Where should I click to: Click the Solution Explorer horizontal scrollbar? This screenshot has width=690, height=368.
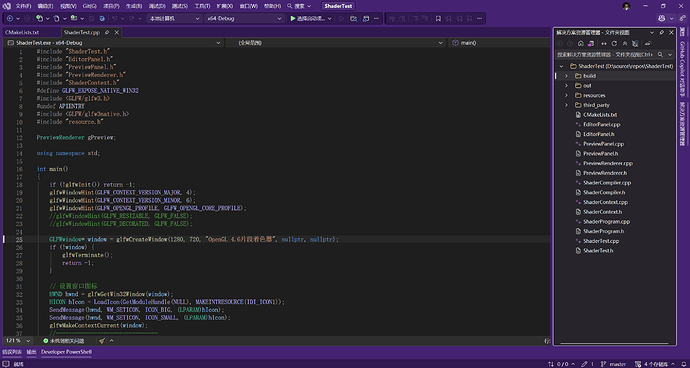pos(614,342)
